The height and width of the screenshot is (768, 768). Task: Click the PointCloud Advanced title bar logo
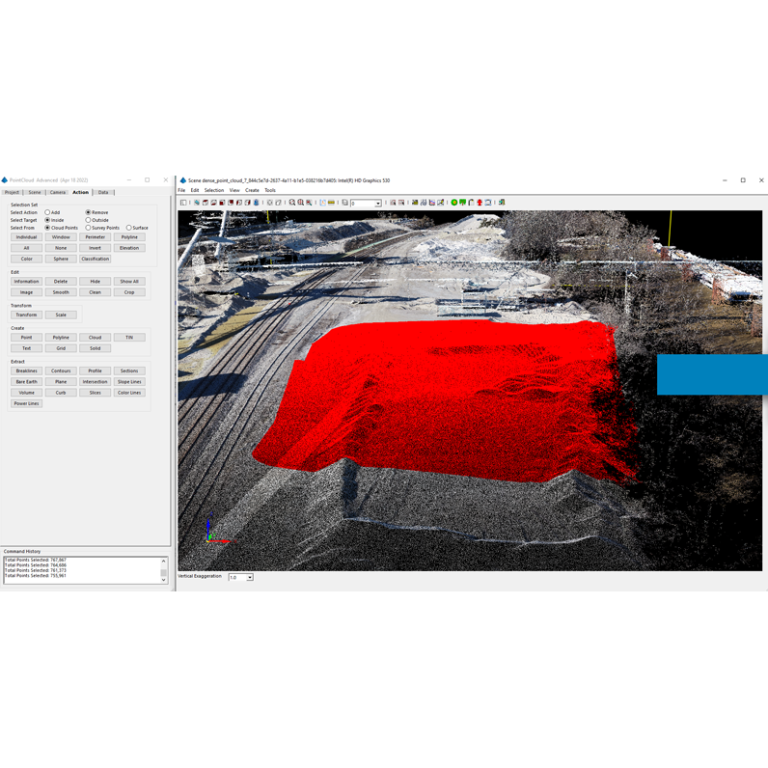click(x=4, y=180)
